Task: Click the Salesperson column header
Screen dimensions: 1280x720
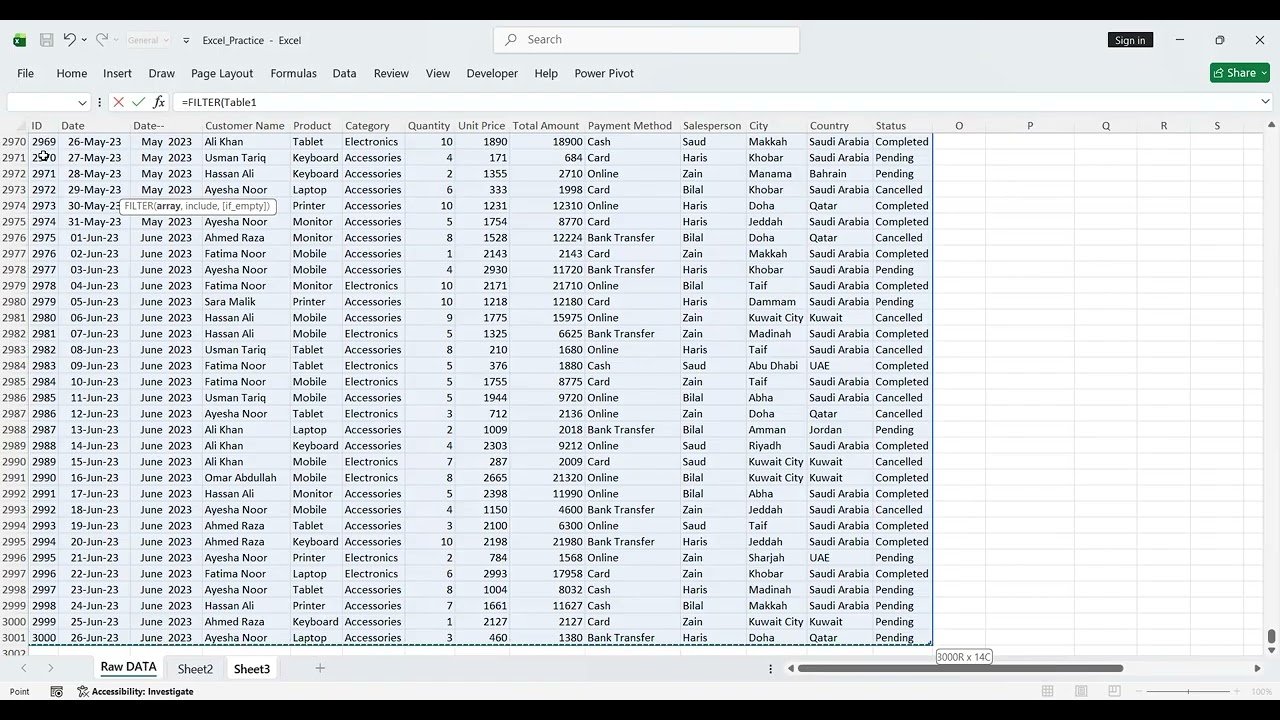Action: pos(711,126)
